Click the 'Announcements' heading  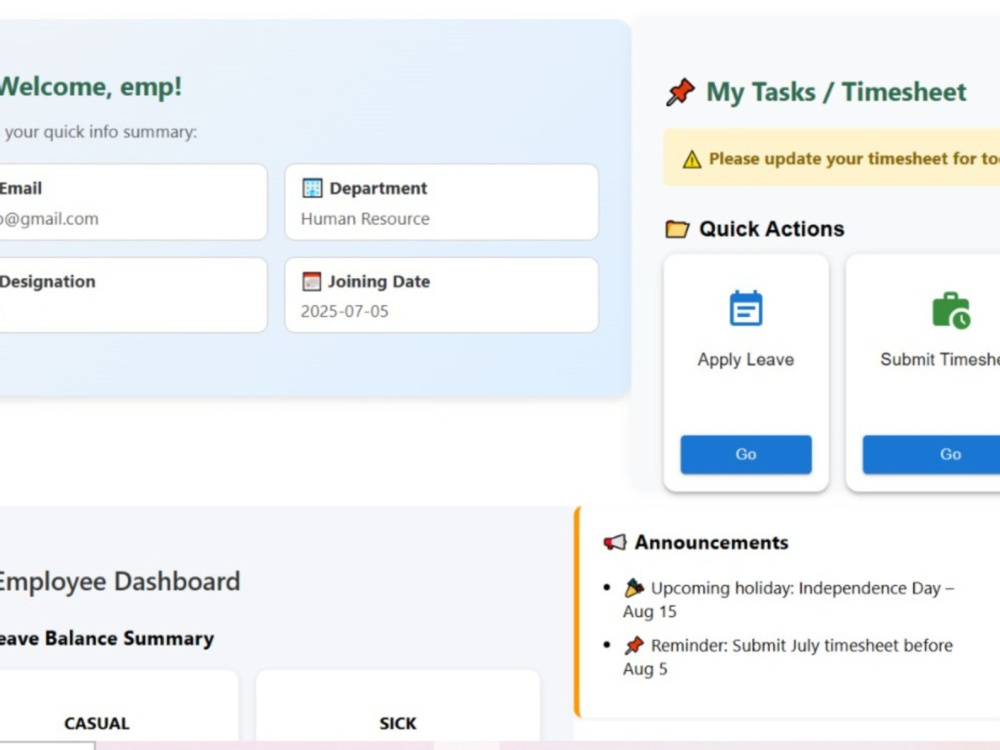[x=711, y=543]
